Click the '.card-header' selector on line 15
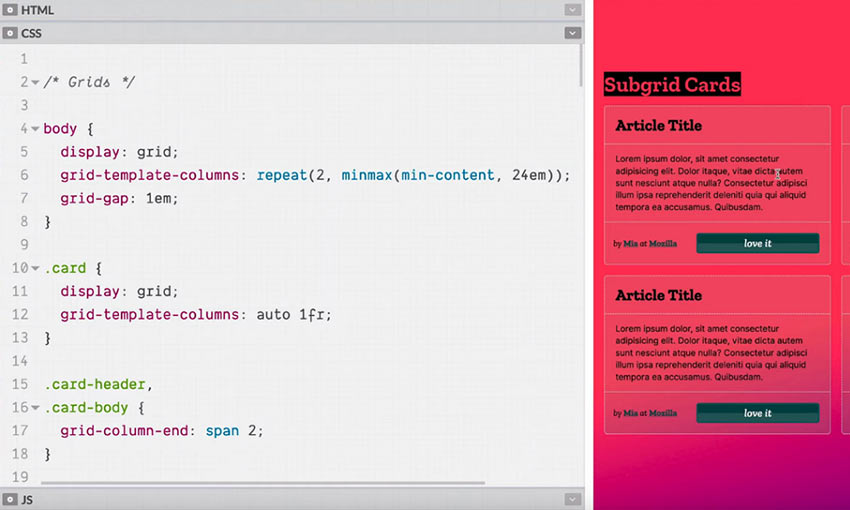Image resolution: width=850 pixels, height=510 pixels. click(x=95, y=384)
